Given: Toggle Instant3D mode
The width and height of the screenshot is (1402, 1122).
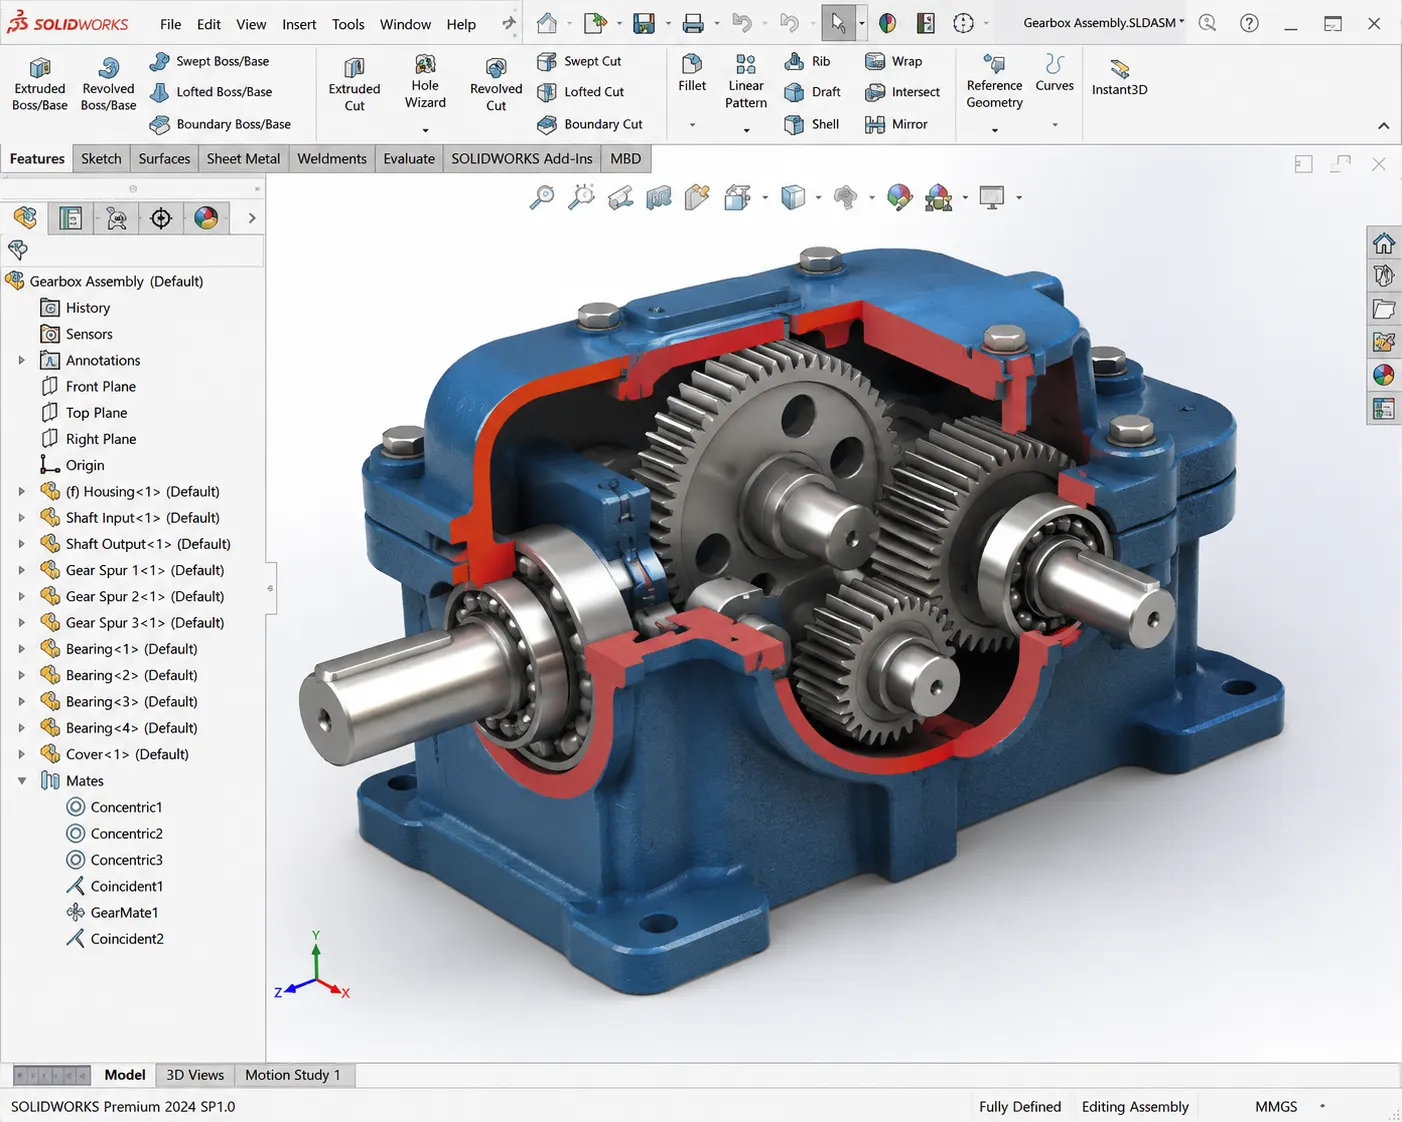Looking at the screenshot, I should pyautogui.click(x=1119, y=76).
